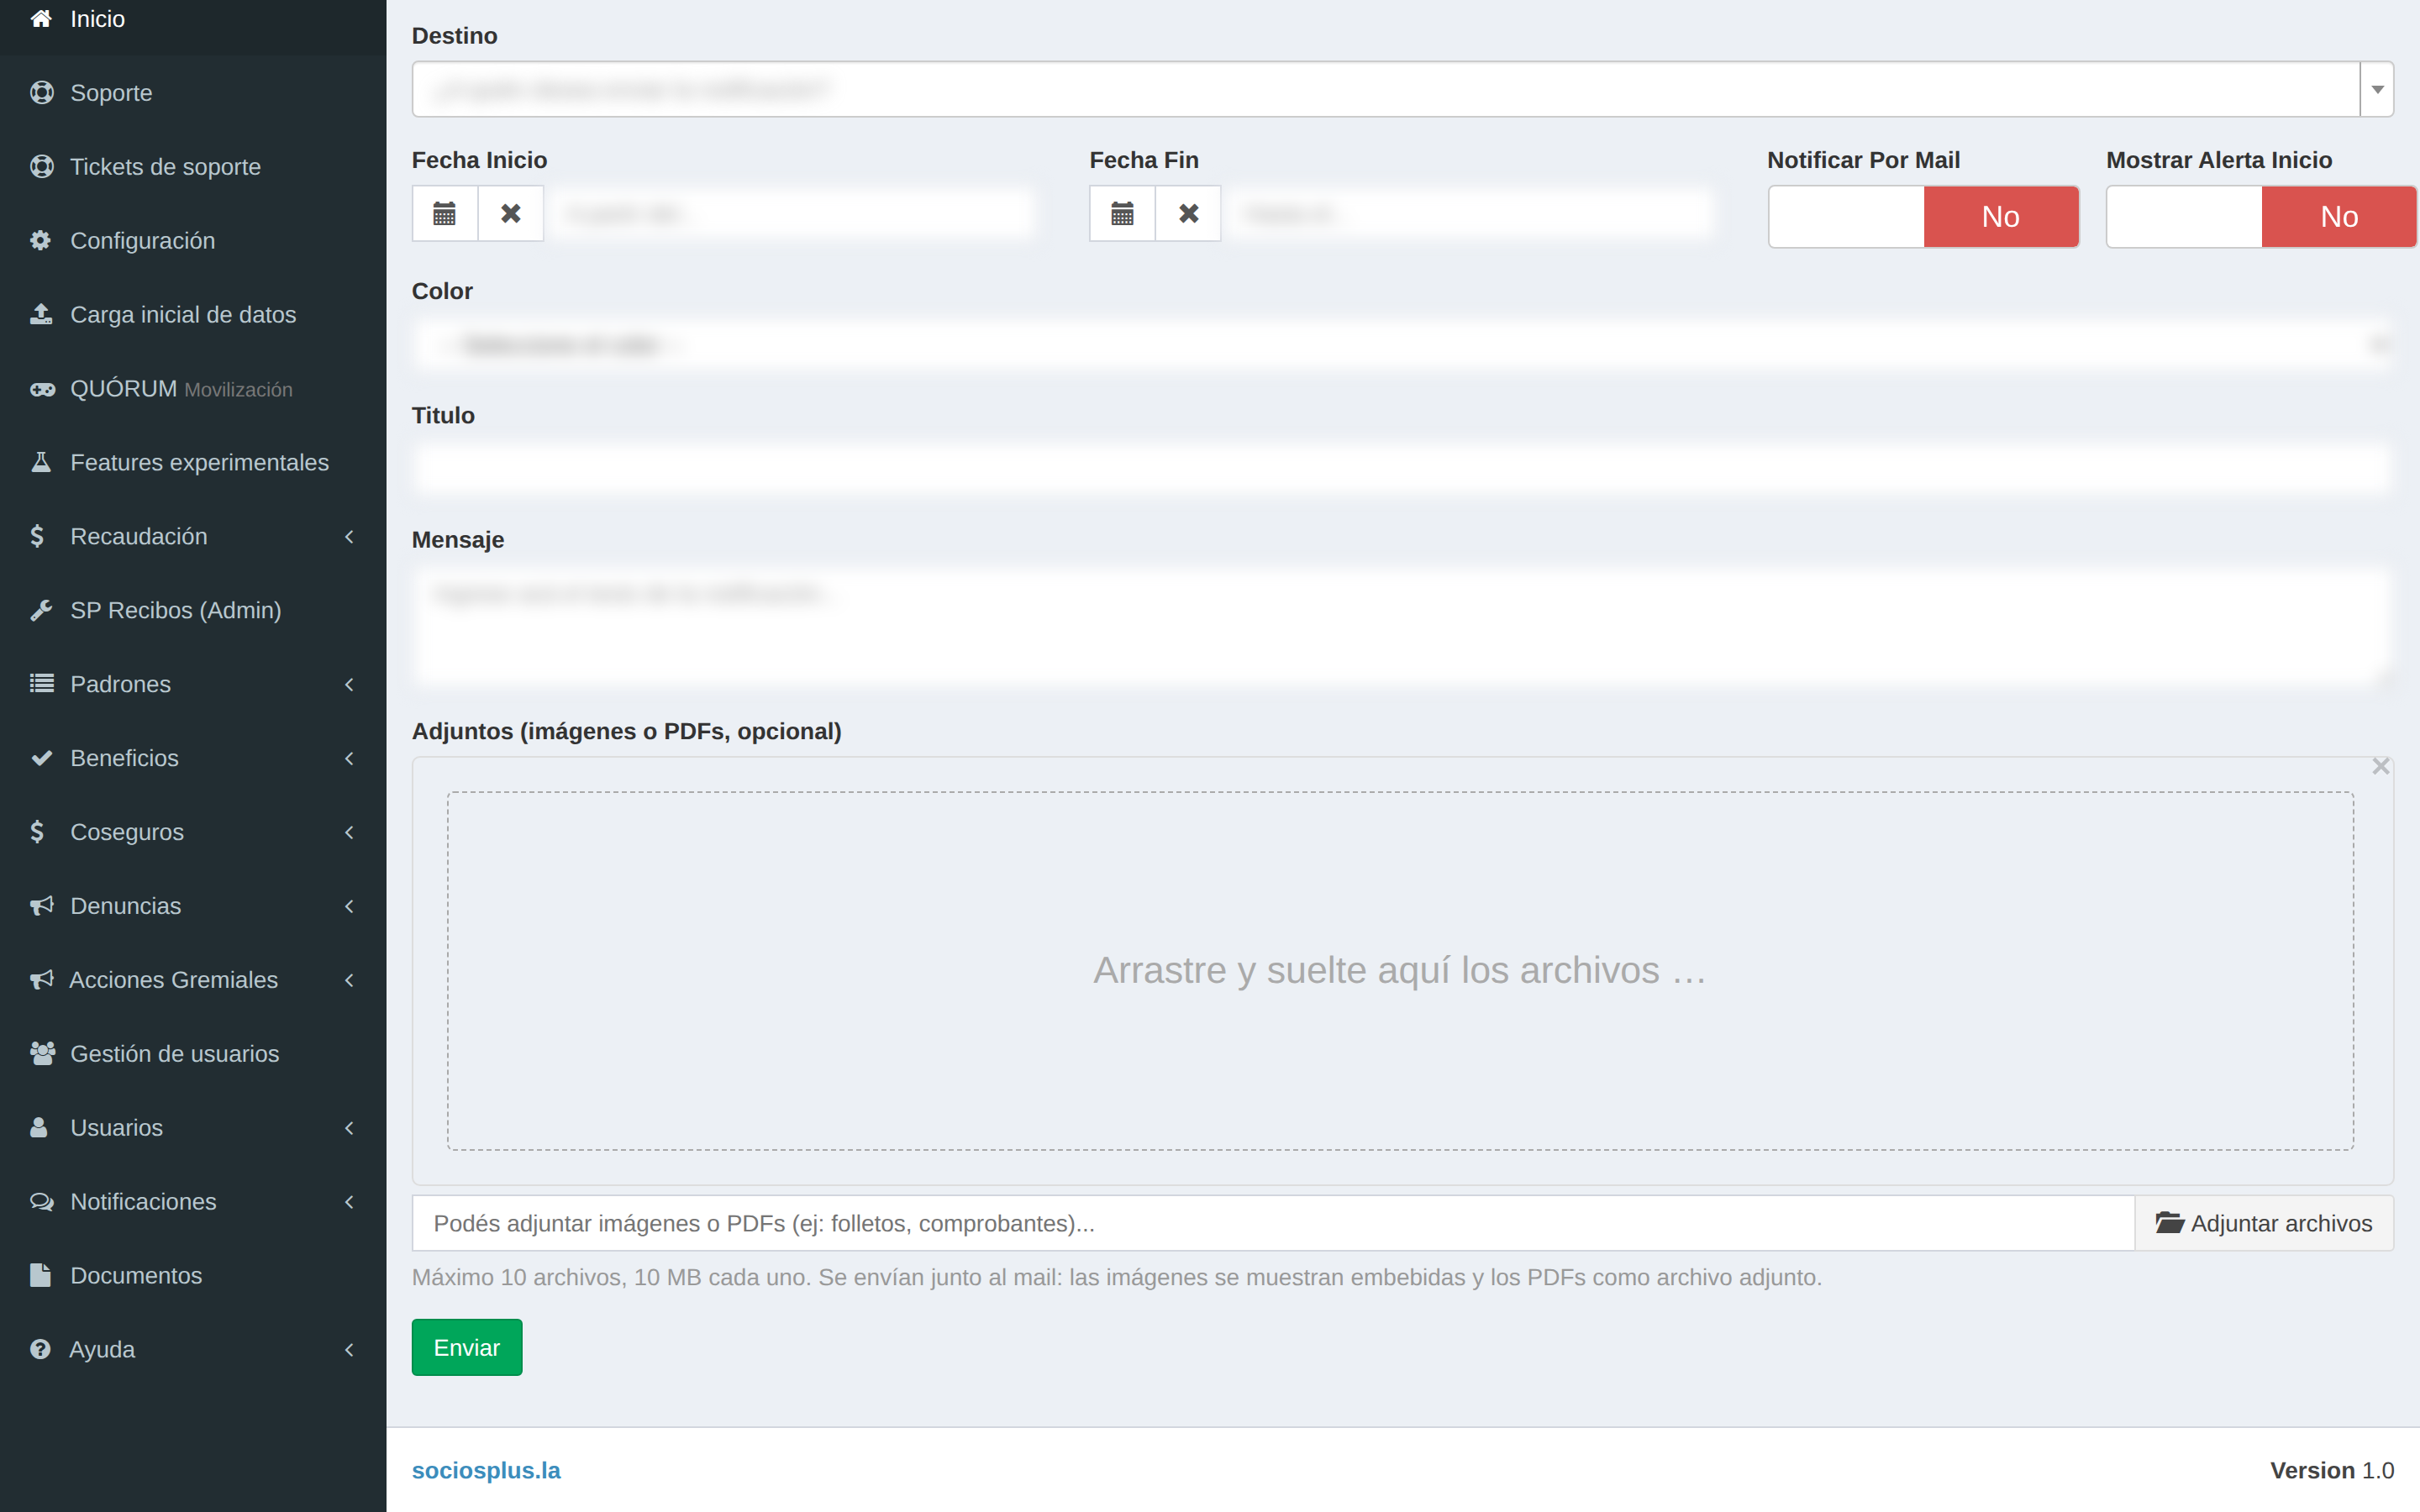The width and height of the screenshot is (2420, 1512).
Task: Click the Gestión de usuarios group icon
Action: click(42, 1053)
